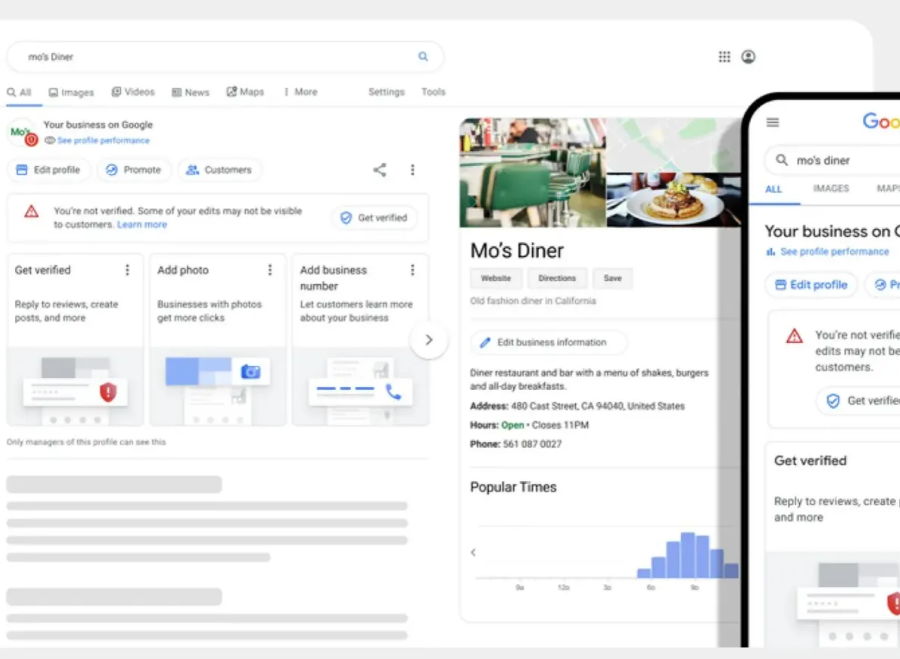Click the Add business number card illustration
The height and width of the screenshot is (659, 900).
pos(360,386)
